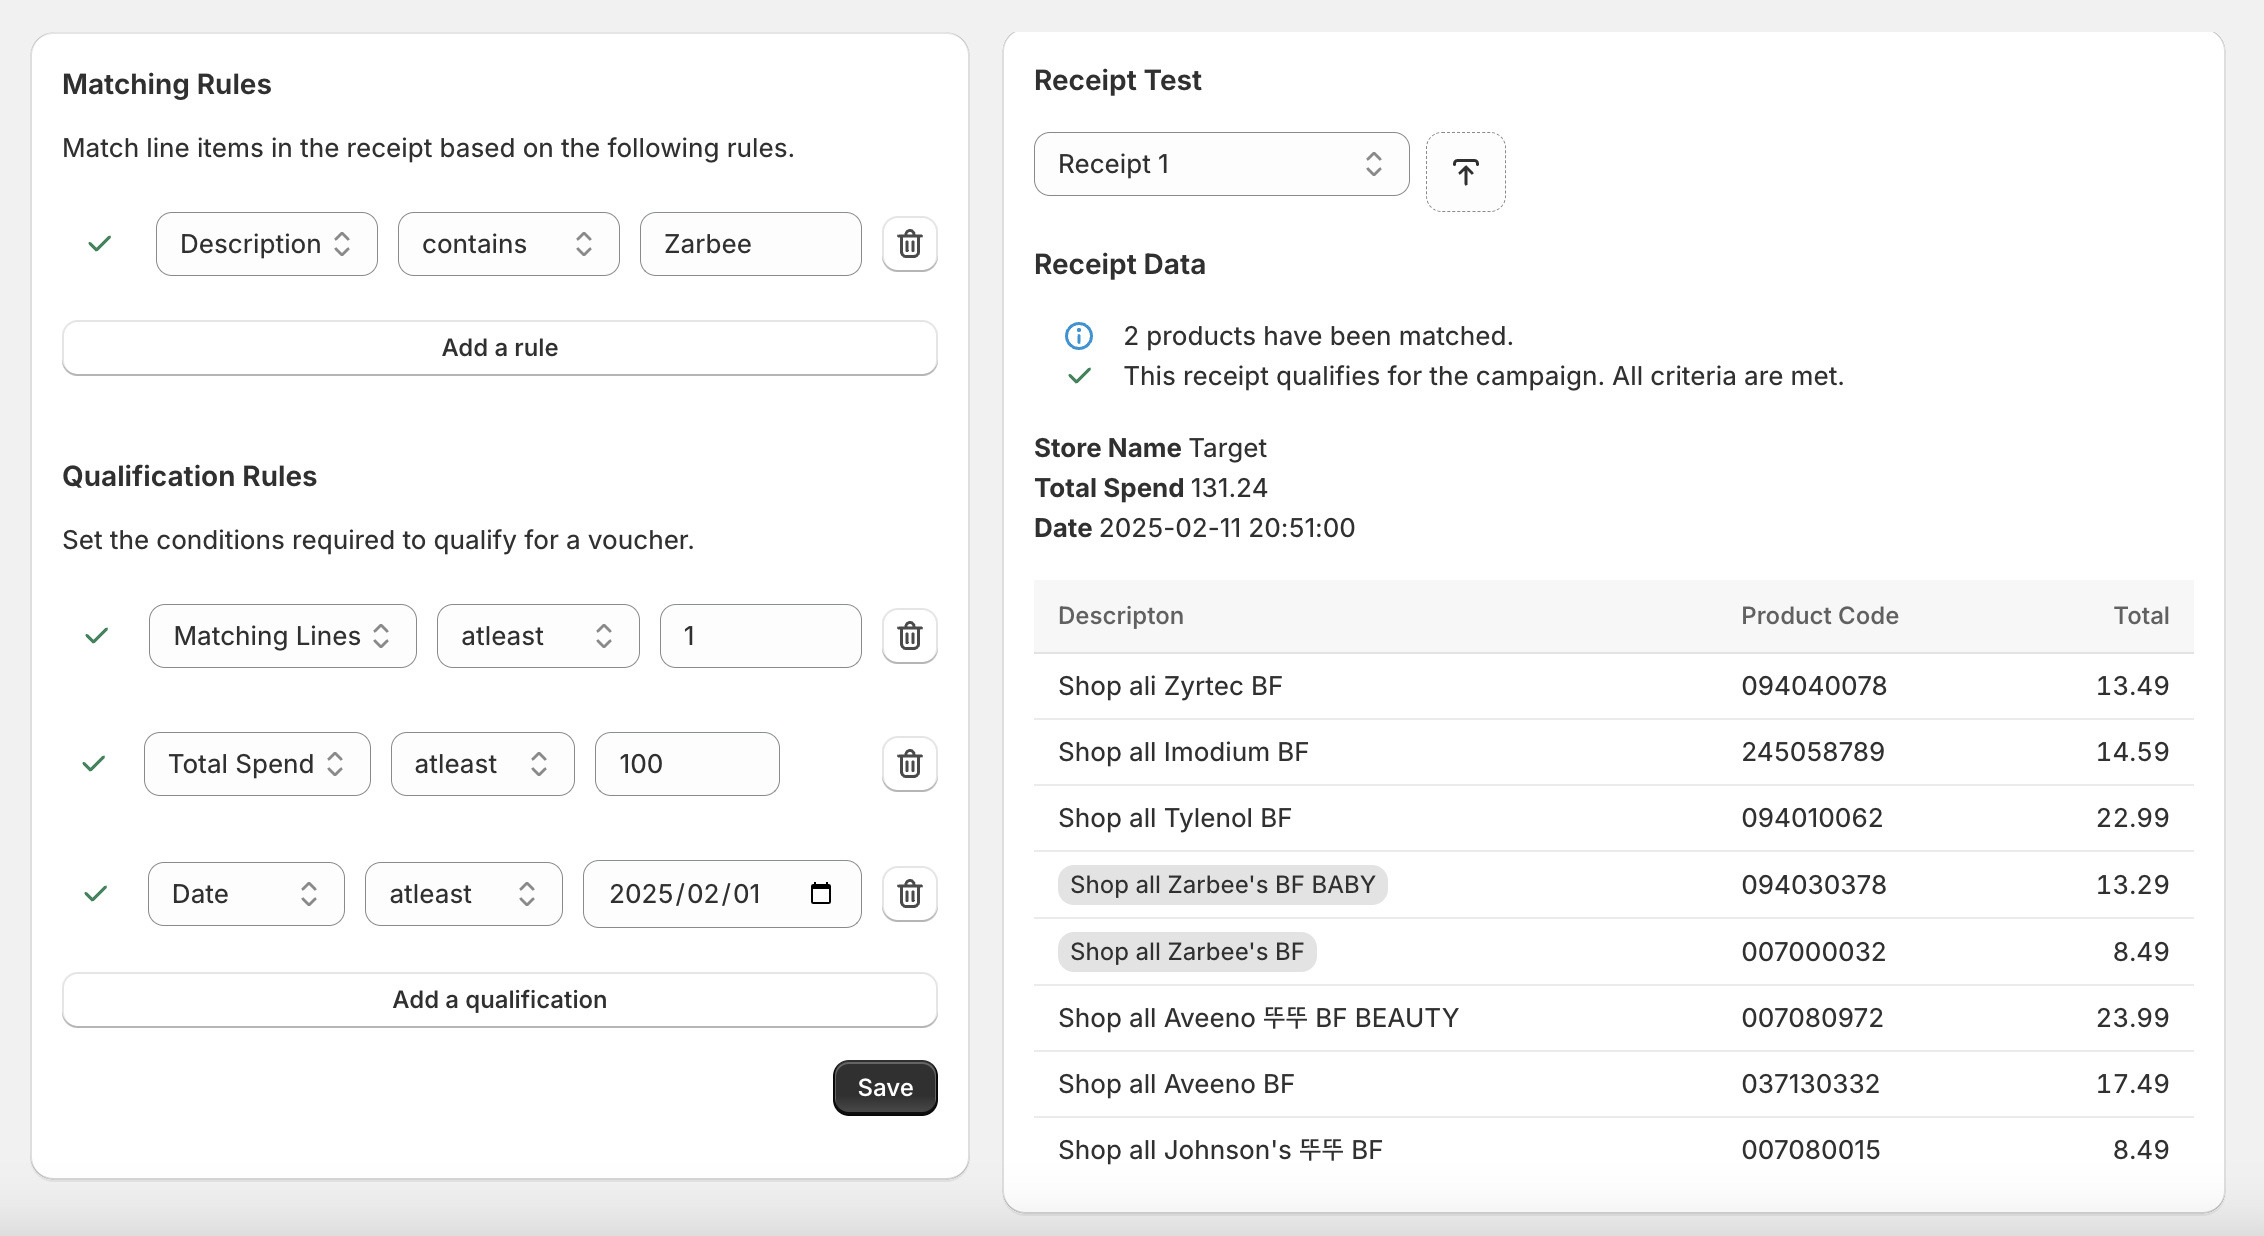The image size is (2264, 1236).
Task: Click the Add a rule button
Action: (x=500, y=348)
